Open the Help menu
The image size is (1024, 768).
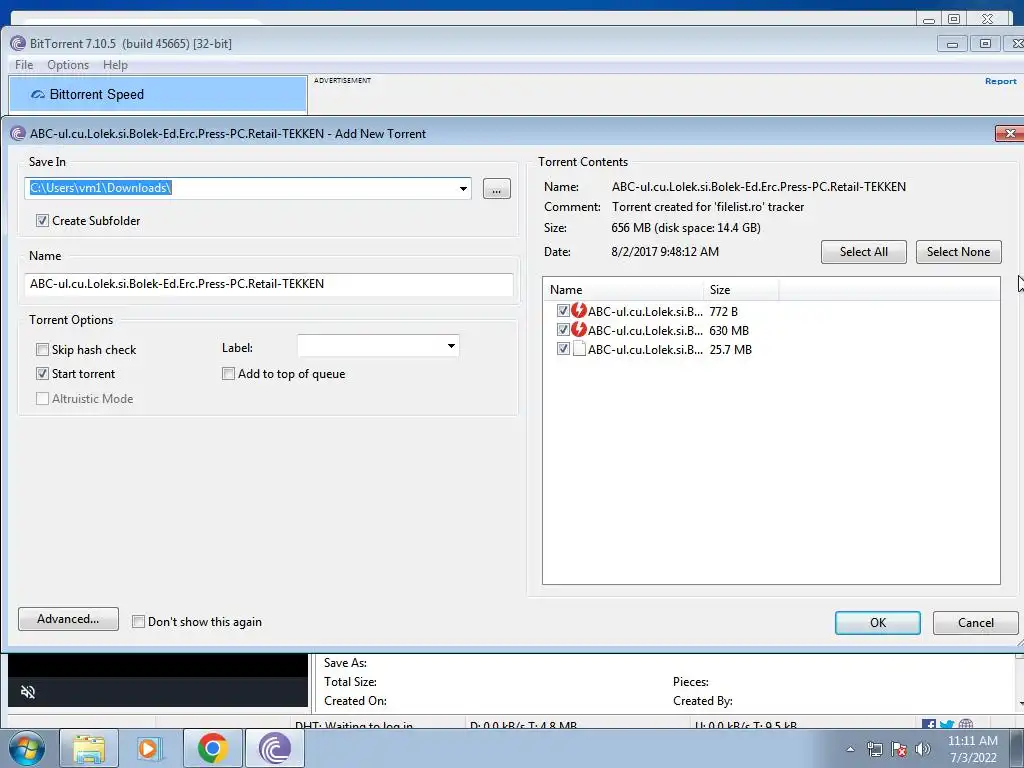coord(115,65)
